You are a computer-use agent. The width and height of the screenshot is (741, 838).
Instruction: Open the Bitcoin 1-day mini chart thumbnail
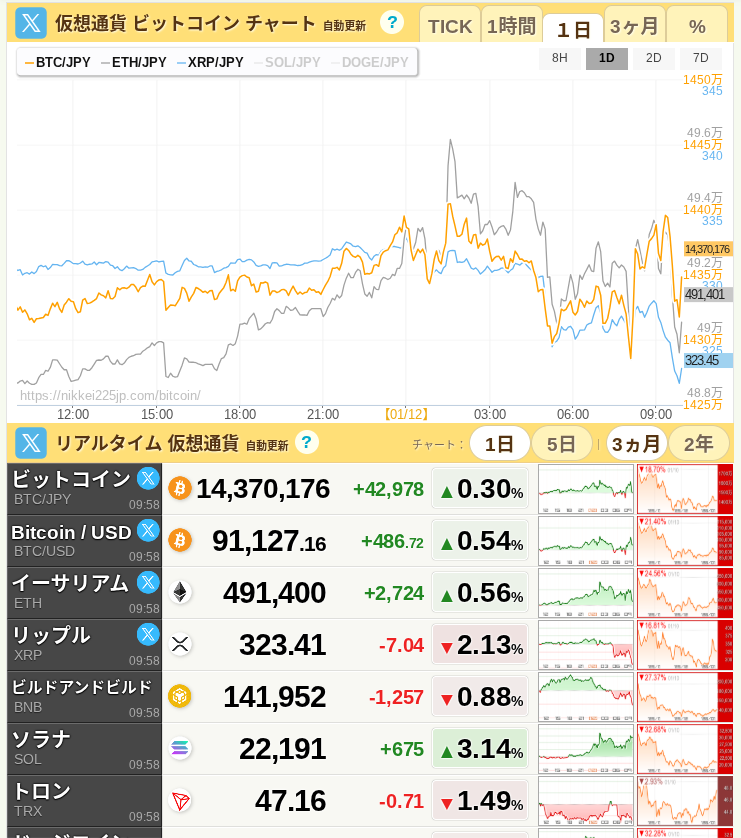586,489
